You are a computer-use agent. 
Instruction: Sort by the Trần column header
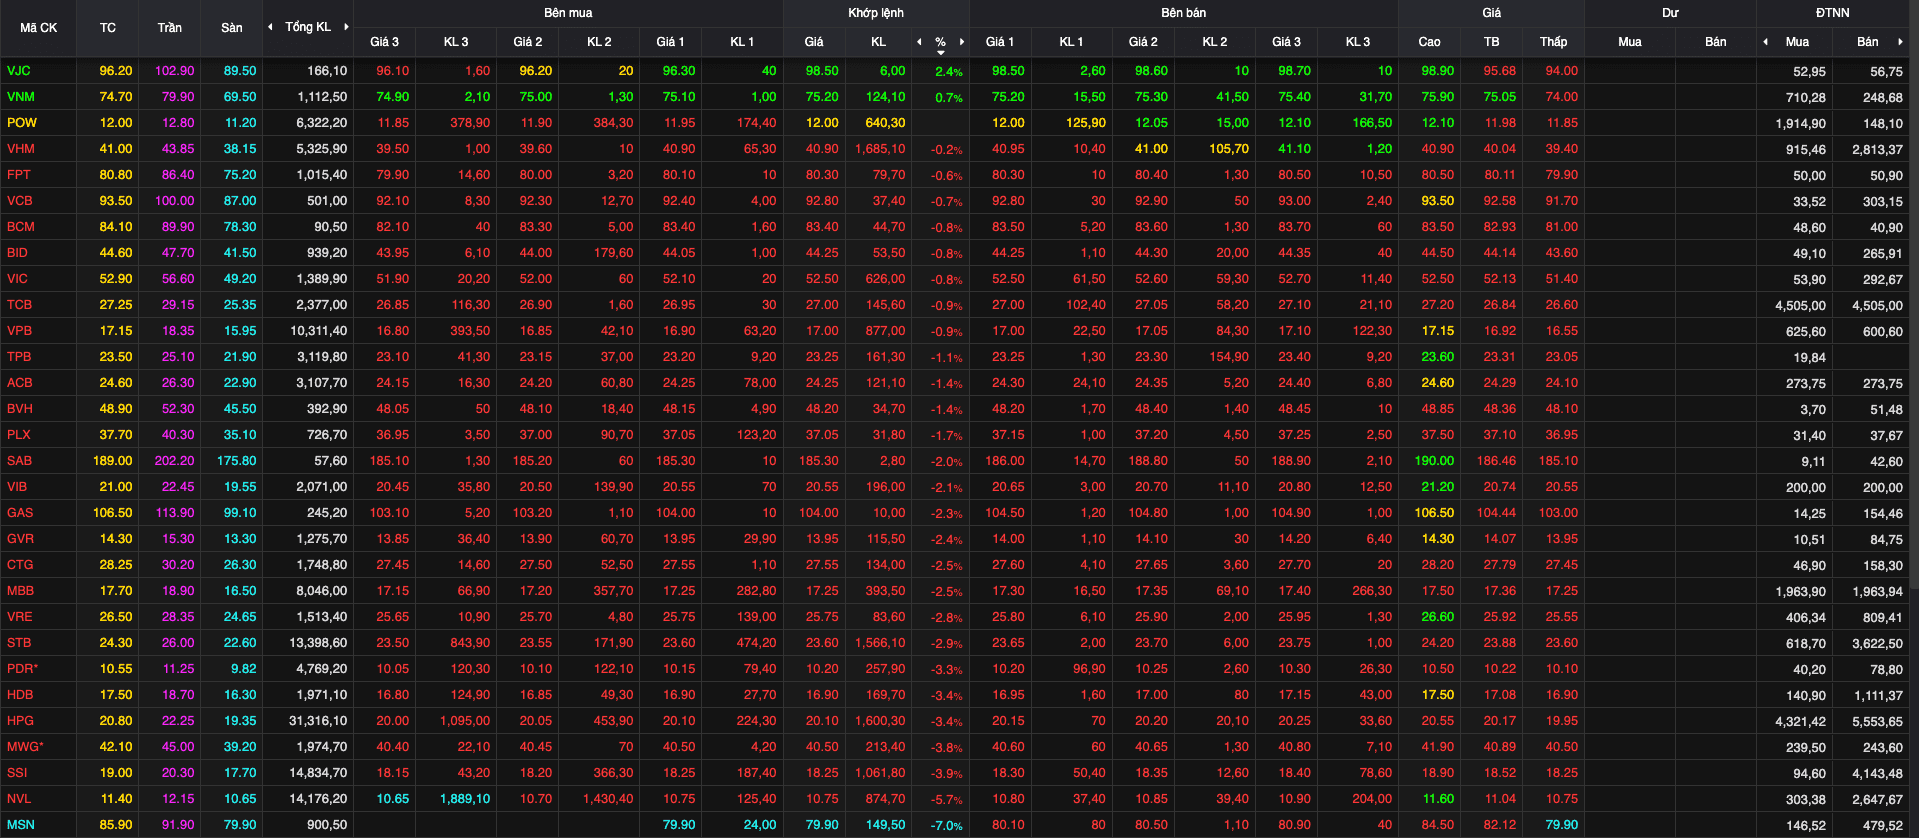click(x=170, y=28)
